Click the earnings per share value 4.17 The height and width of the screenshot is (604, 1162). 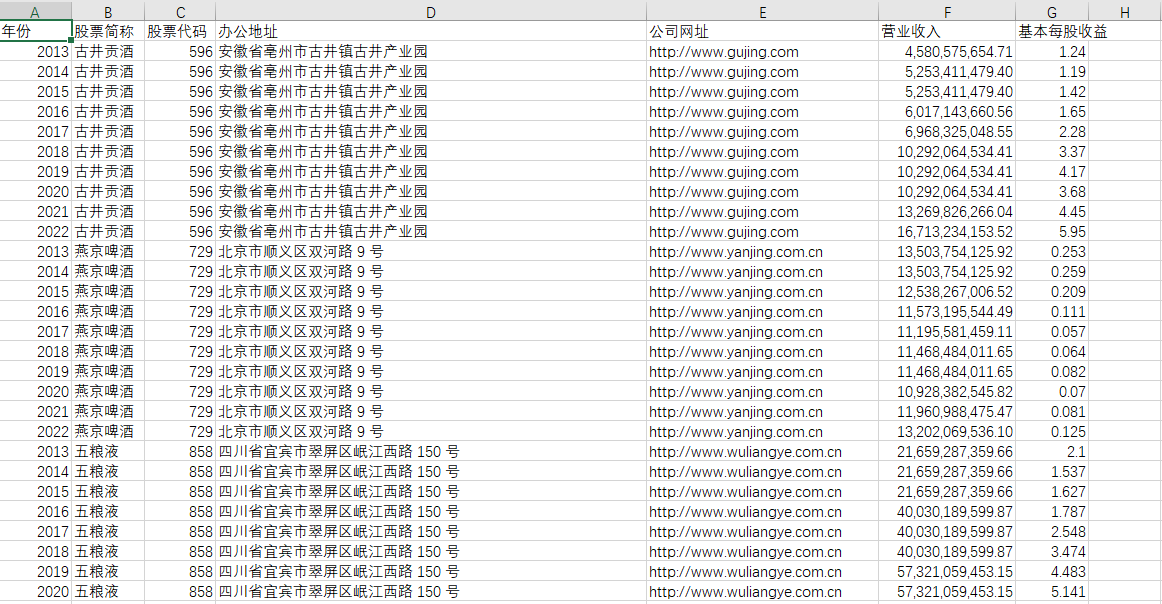pyautogui.click(x=1052, y=172)
